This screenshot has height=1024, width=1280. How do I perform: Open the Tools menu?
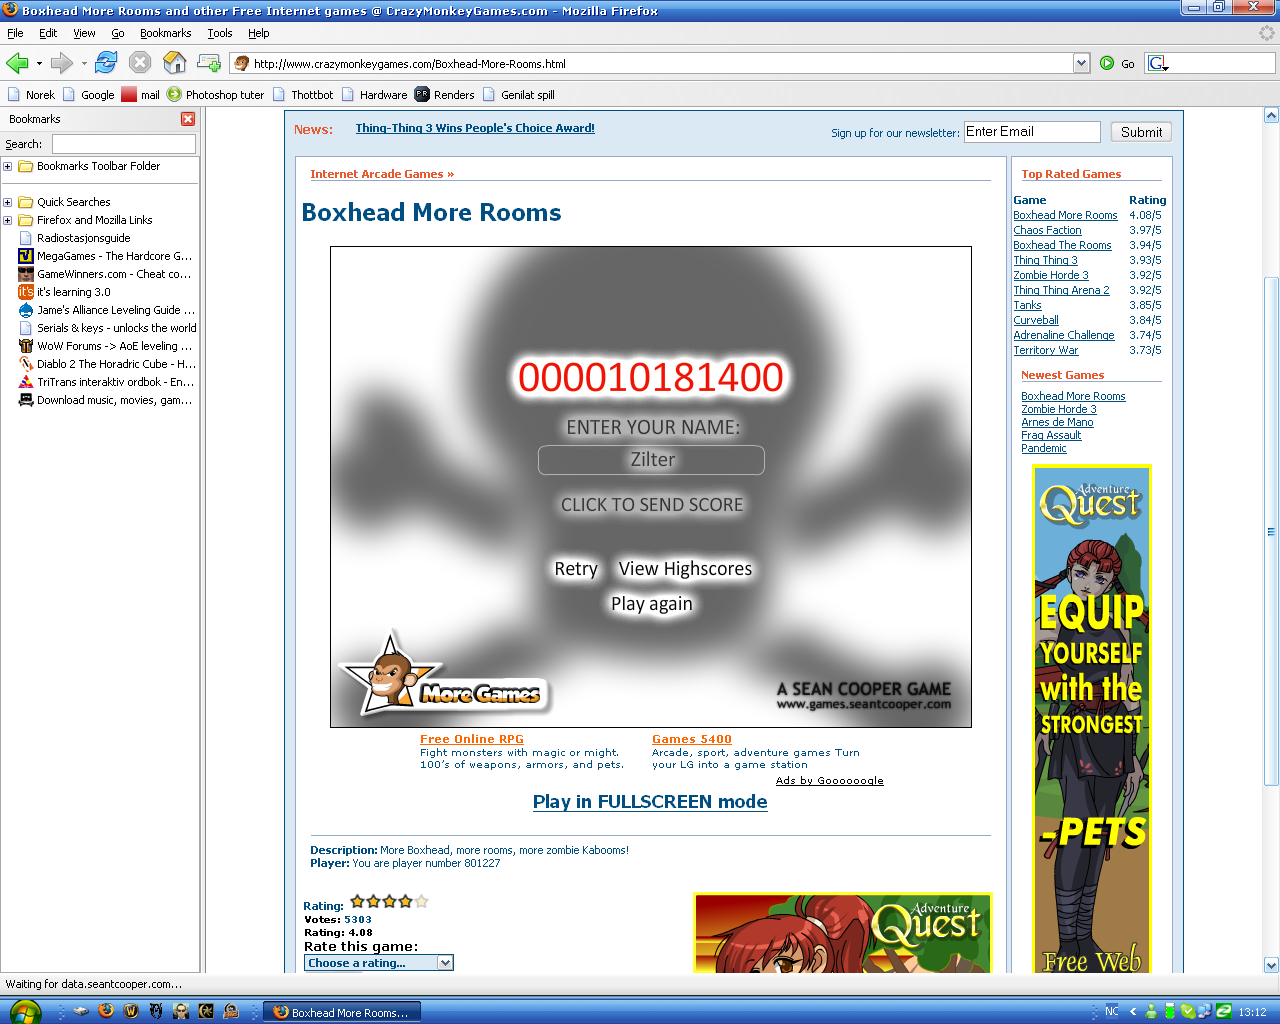(x=220, y=33)
